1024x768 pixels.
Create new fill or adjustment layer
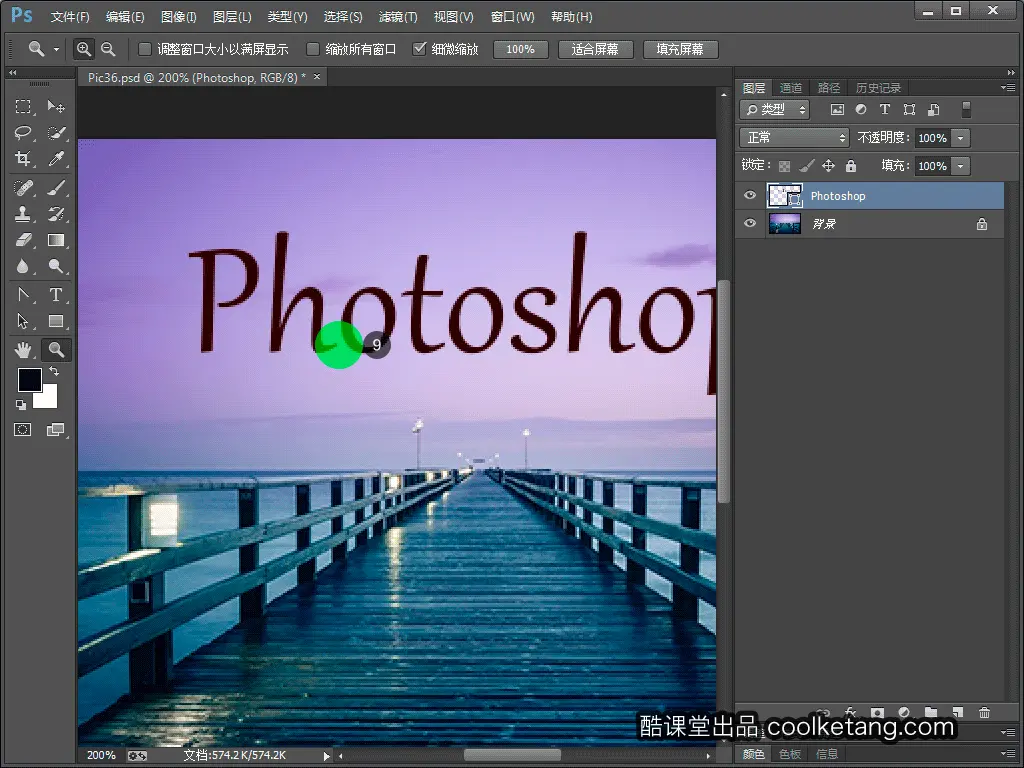tap(904, 712)
